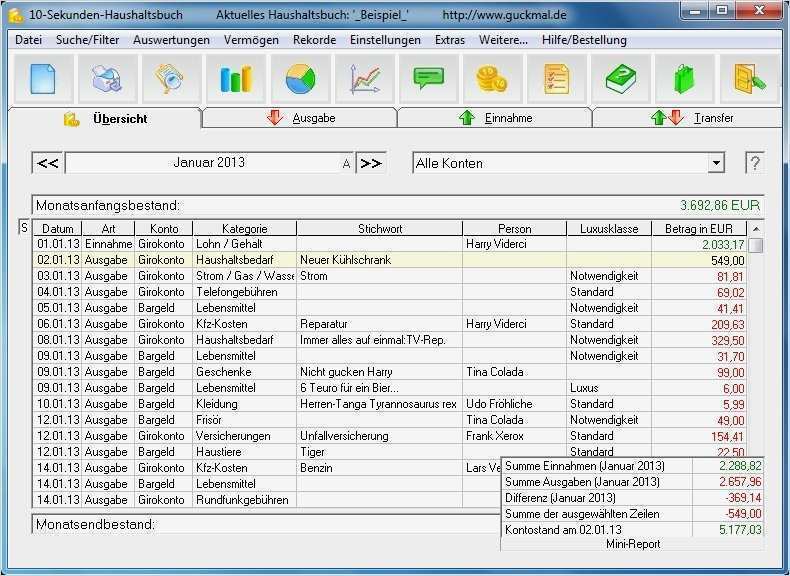Go to next month with >> button
The height and width of the screenshot is (576, 790).
371,163
